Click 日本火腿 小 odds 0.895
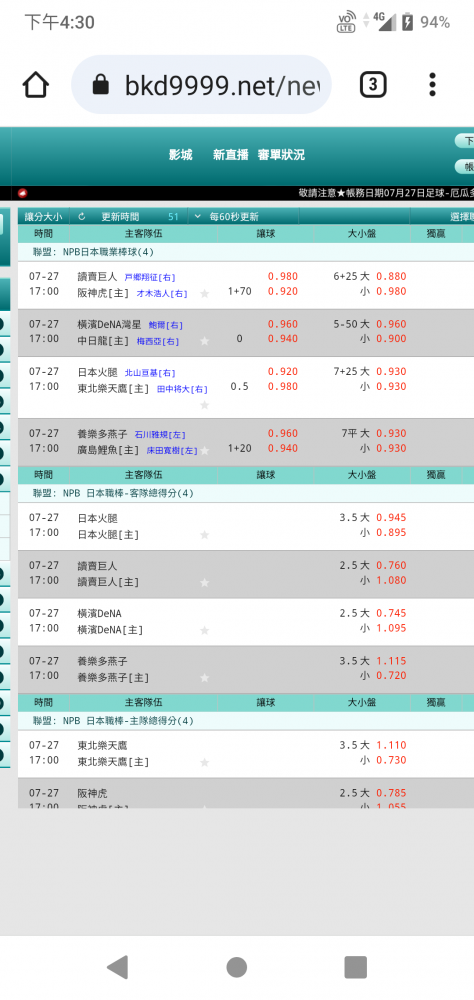This screenshot has height=1000, width=474. click(x=391, y=533)
